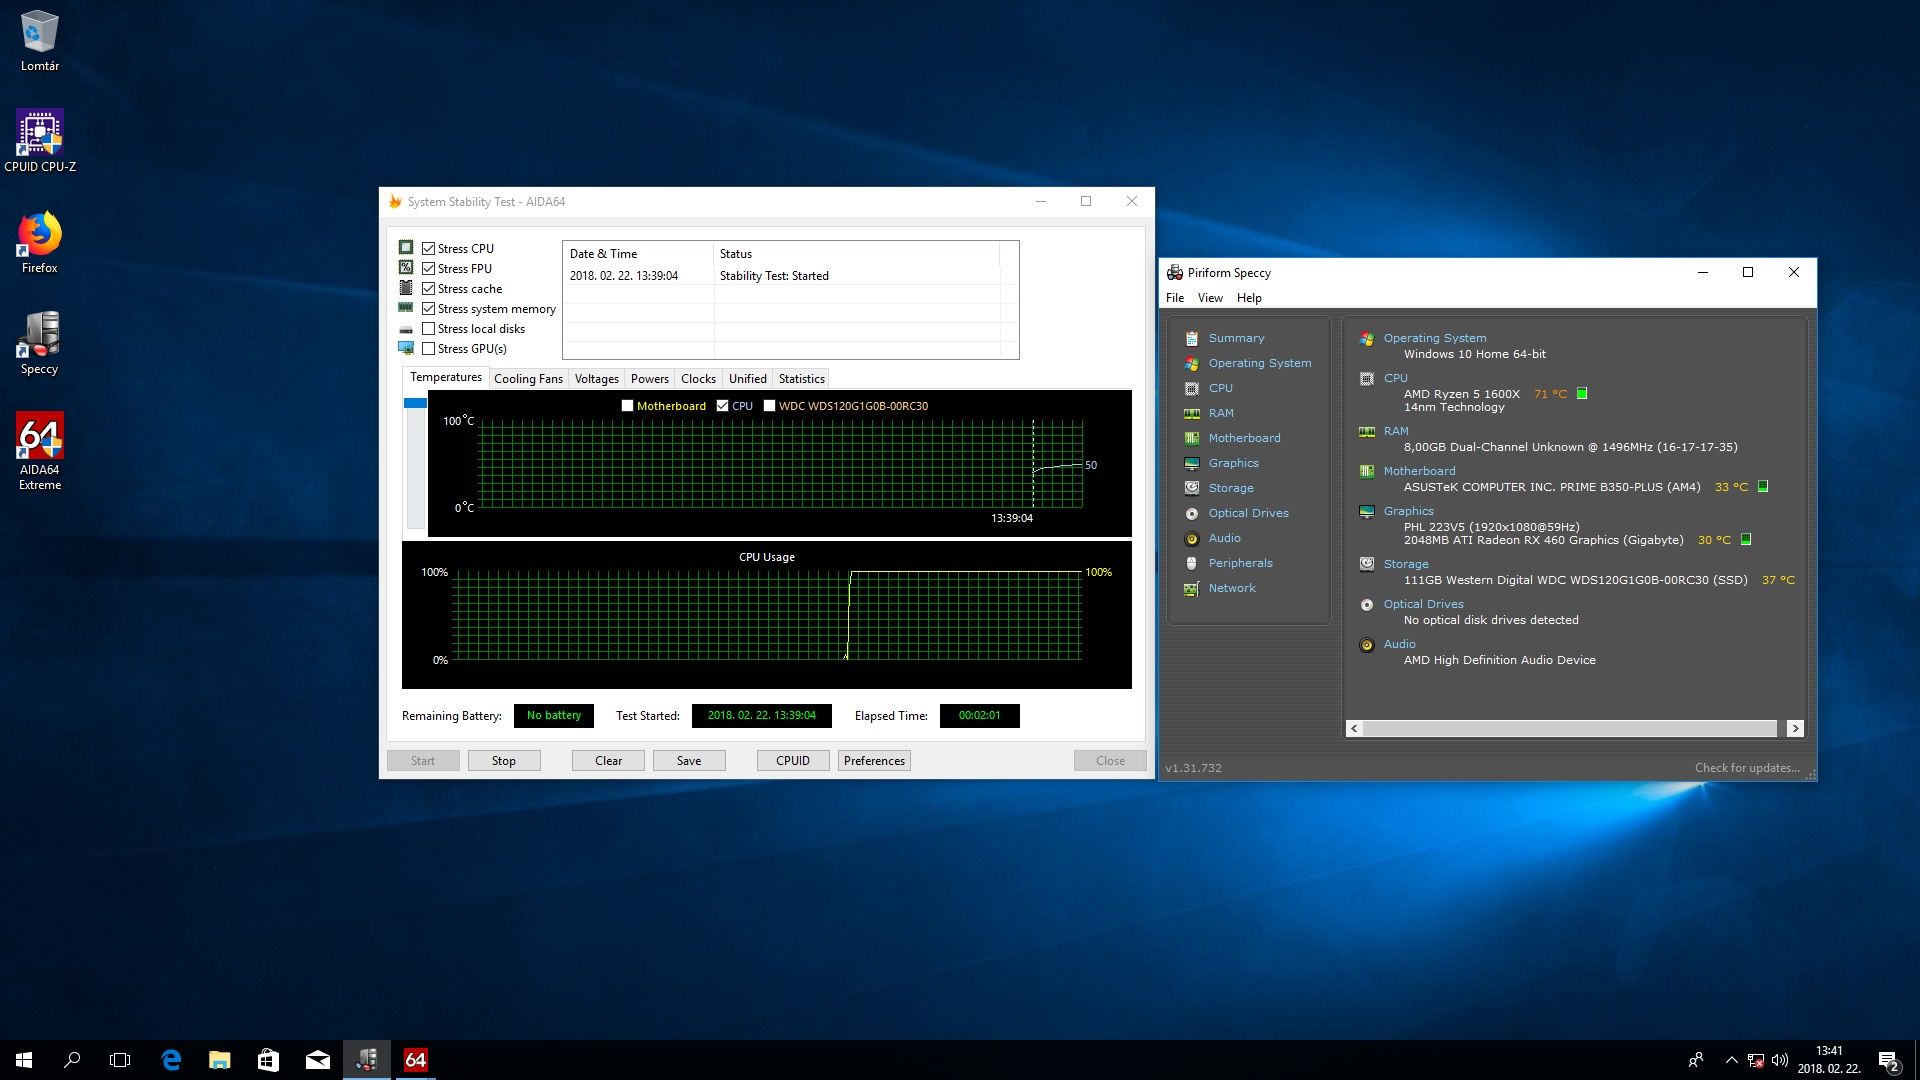Screen dimensions: 1920x1080
Task: Open the Speccy Help menu
Action: coord(1249,298)
